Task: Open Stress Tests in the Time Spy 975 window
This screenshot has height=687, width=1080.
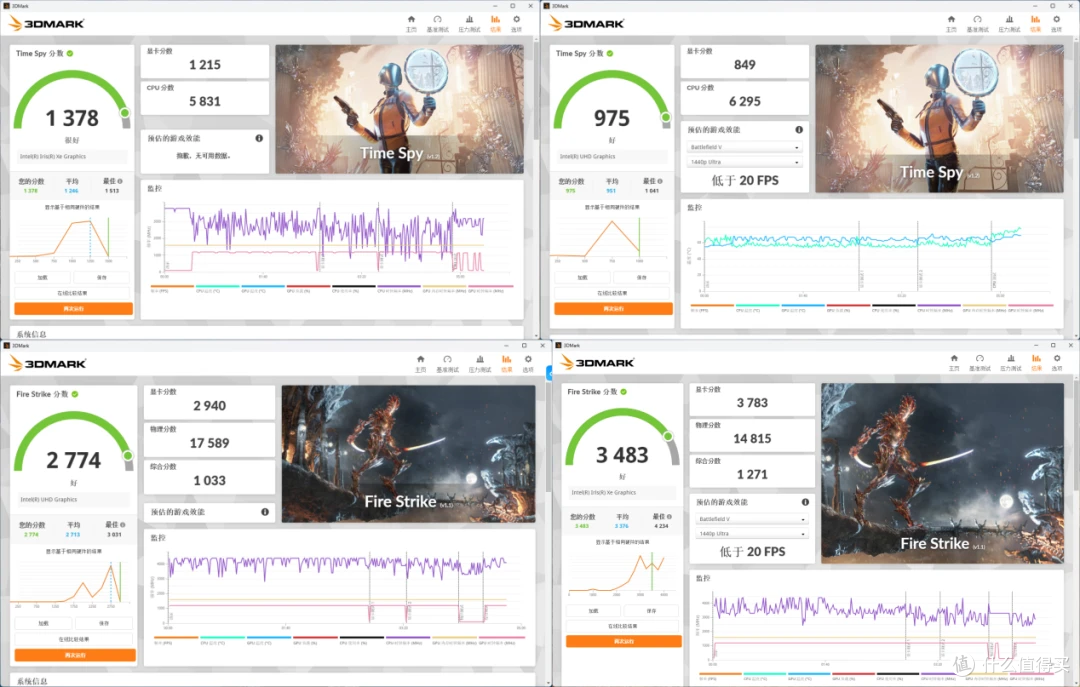Action: click(1010, 23)
